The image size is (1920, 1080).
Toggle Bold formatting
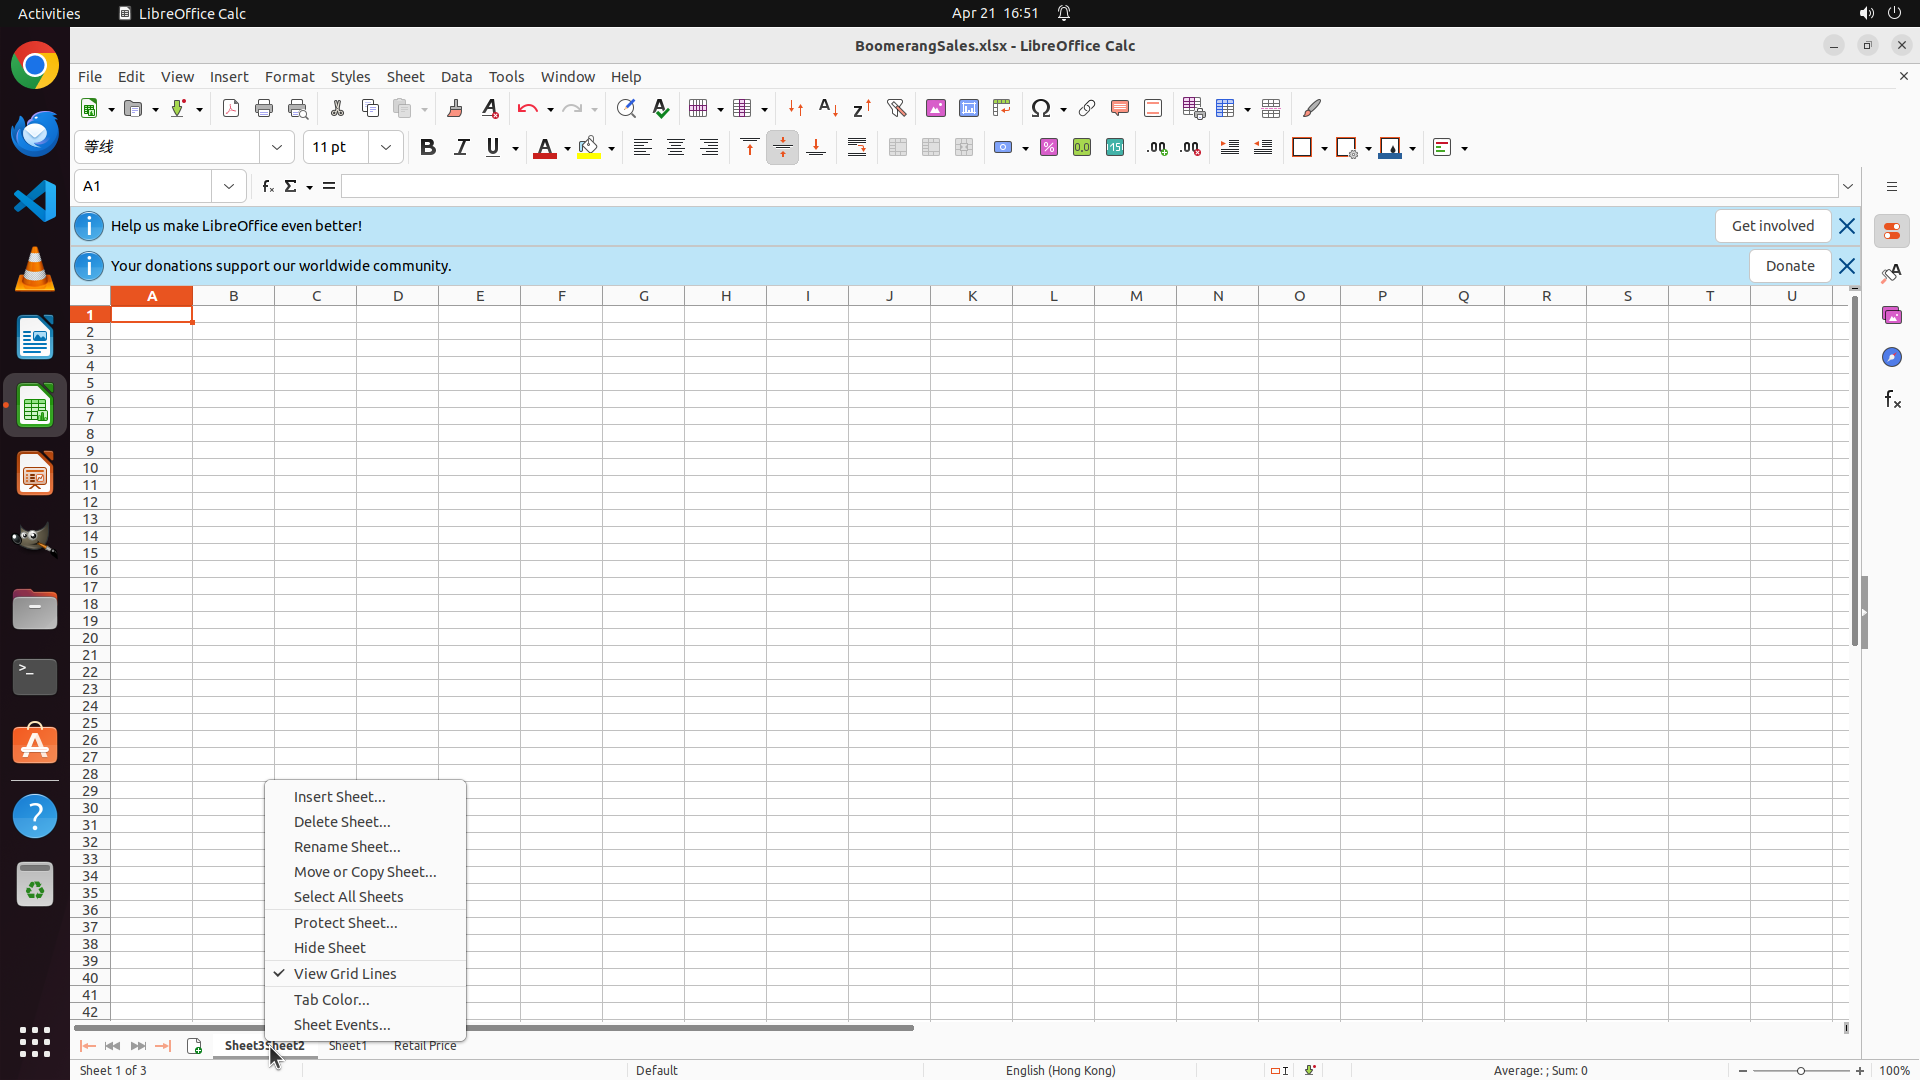(x=428, y=148)
